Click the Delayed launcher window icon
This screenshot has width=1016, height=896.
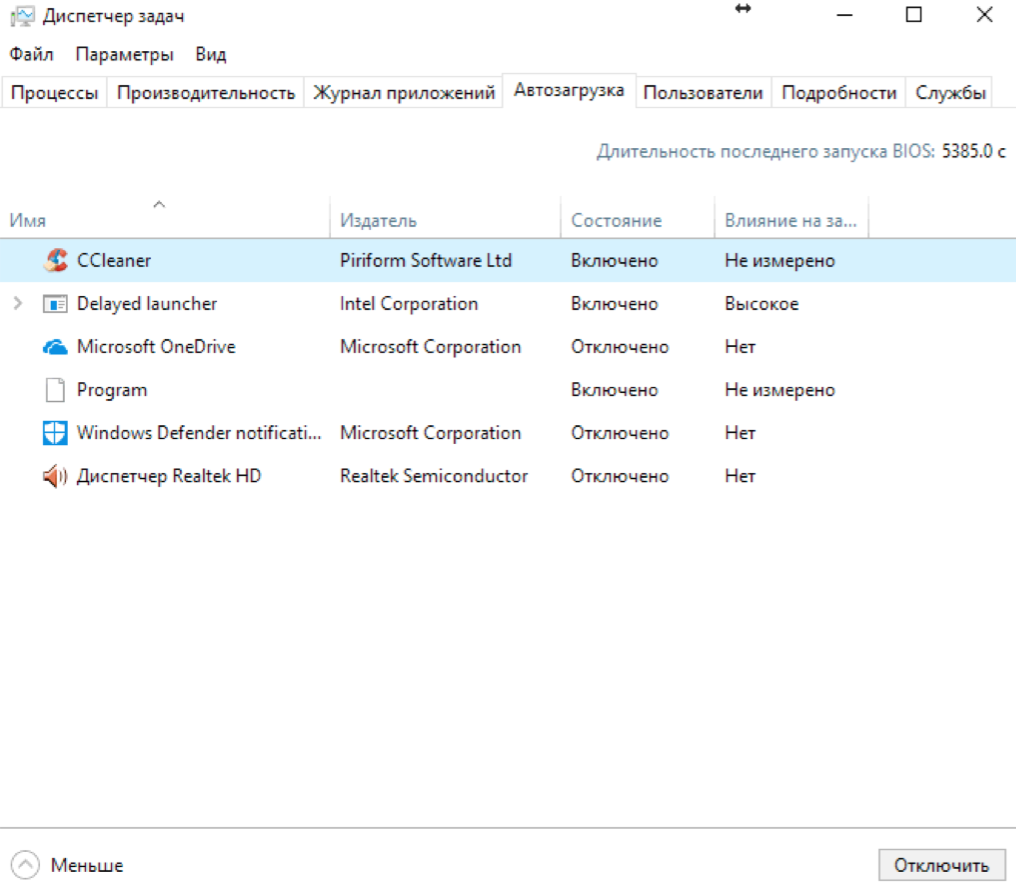coord(55,304)
